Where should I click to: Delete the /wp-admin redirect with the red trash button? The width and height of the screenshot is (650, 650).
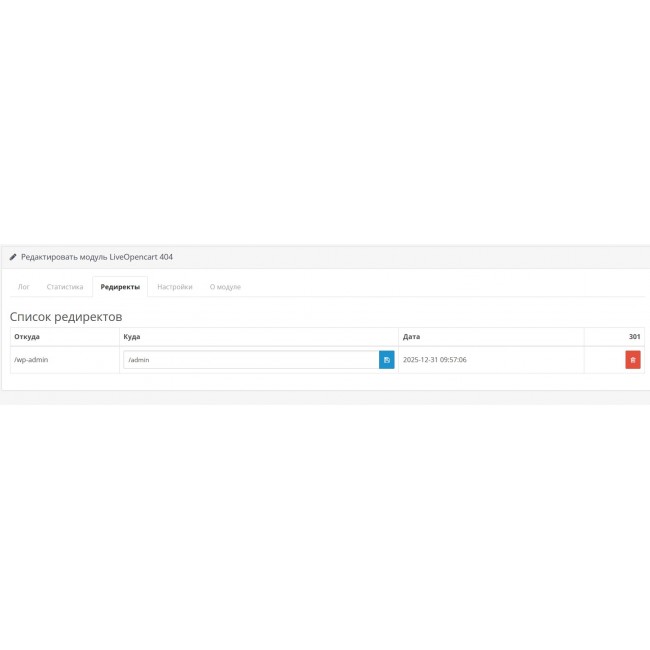click(x=633, y=360)
